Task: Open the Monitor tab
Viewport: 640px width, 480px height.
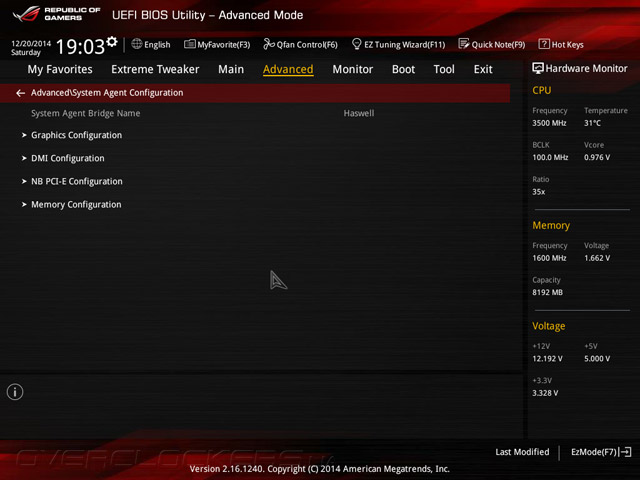Action: pyautogui.click(x=353, y=69)
